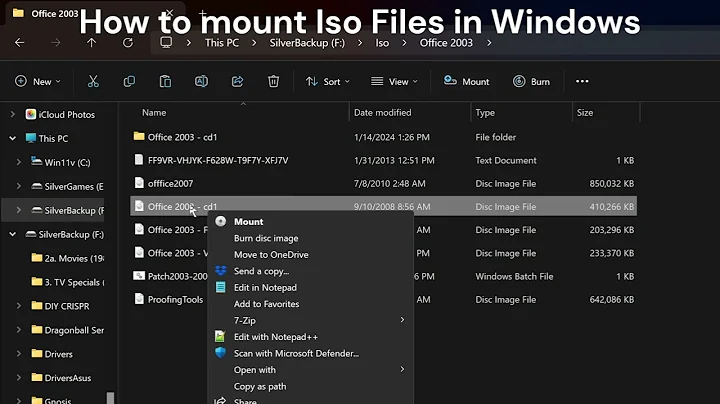This screenshot has height=404, width=720.
Task: Click This PC in the address bar
Action: [222, 43]
